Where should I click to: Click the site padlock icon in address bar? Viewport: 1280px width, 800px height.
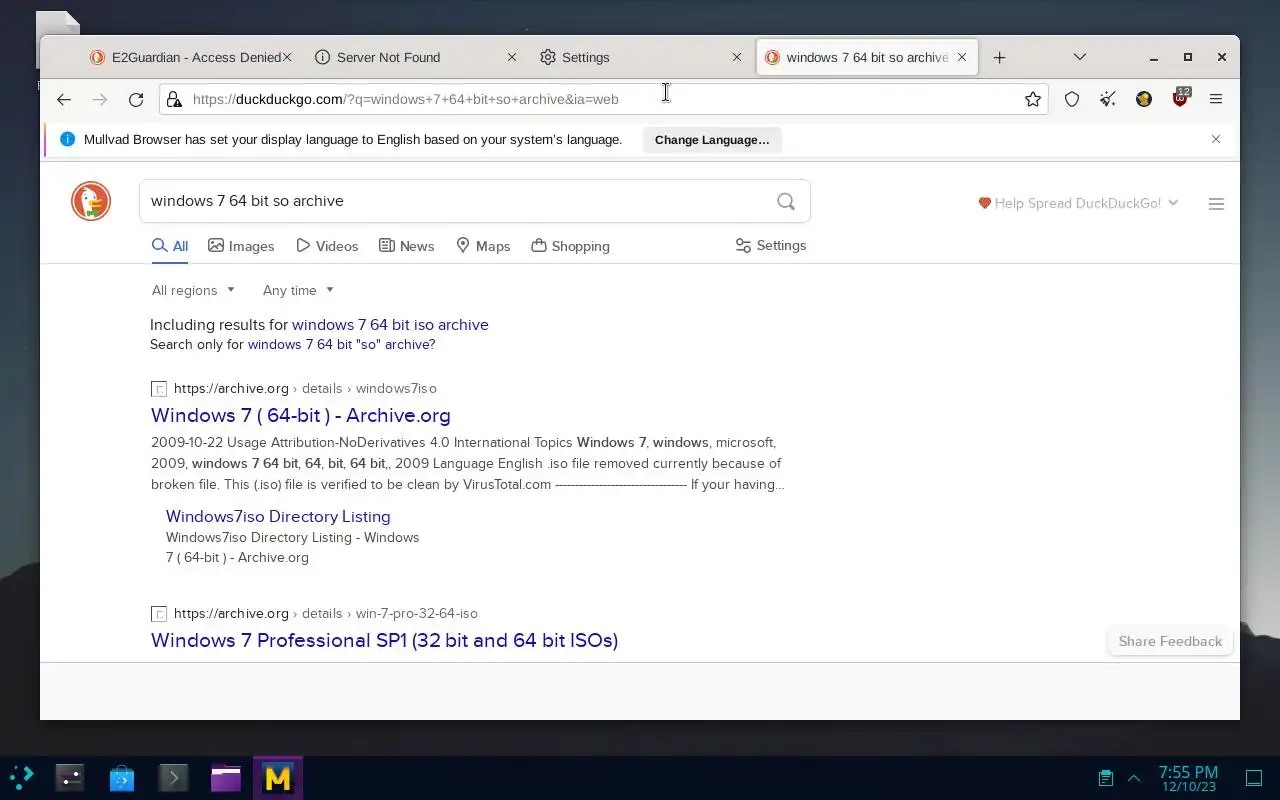coord(174,99)
